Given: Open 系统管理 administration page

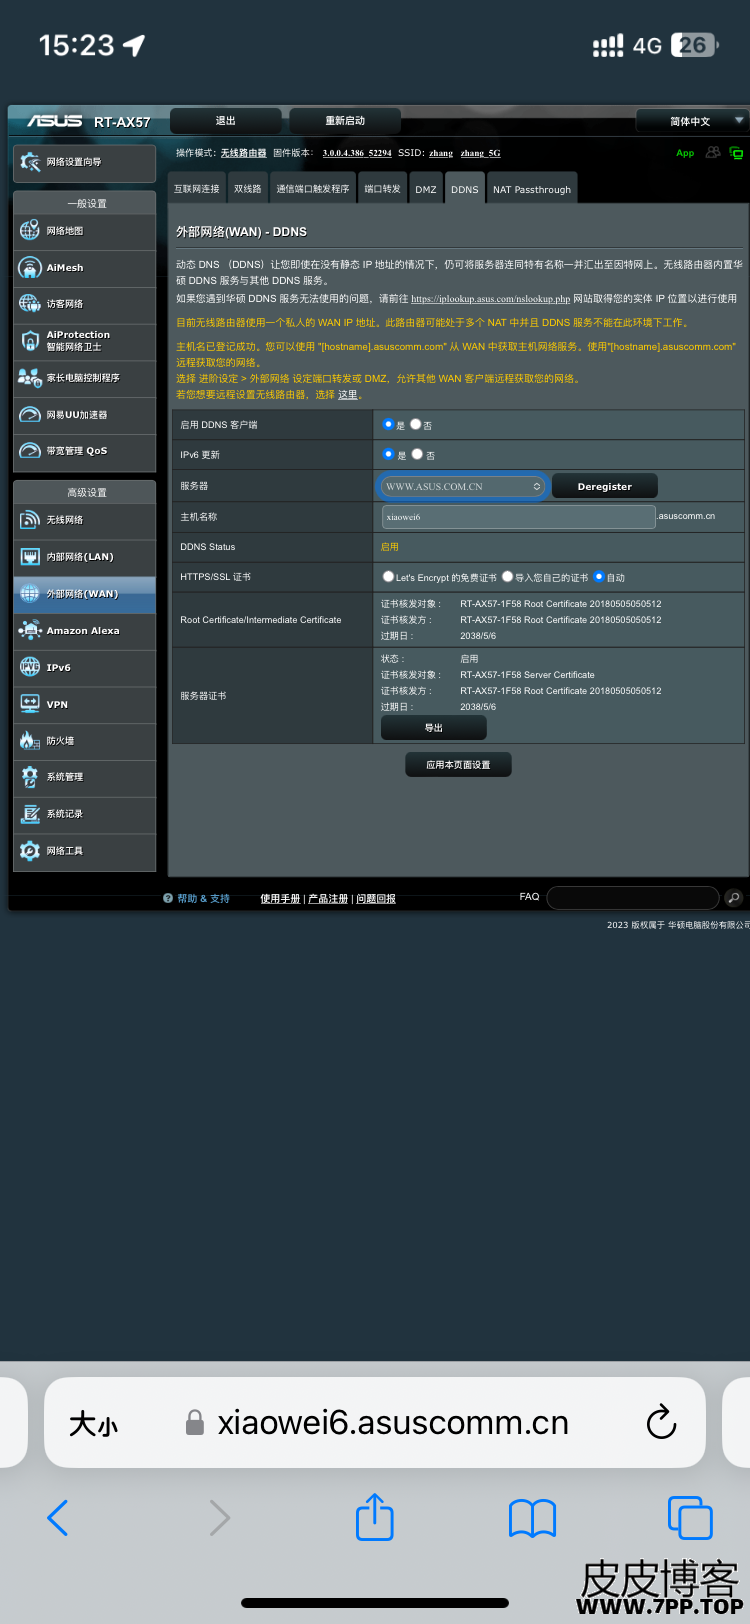Looking at the screenshot, I should [x=85, y=777].
